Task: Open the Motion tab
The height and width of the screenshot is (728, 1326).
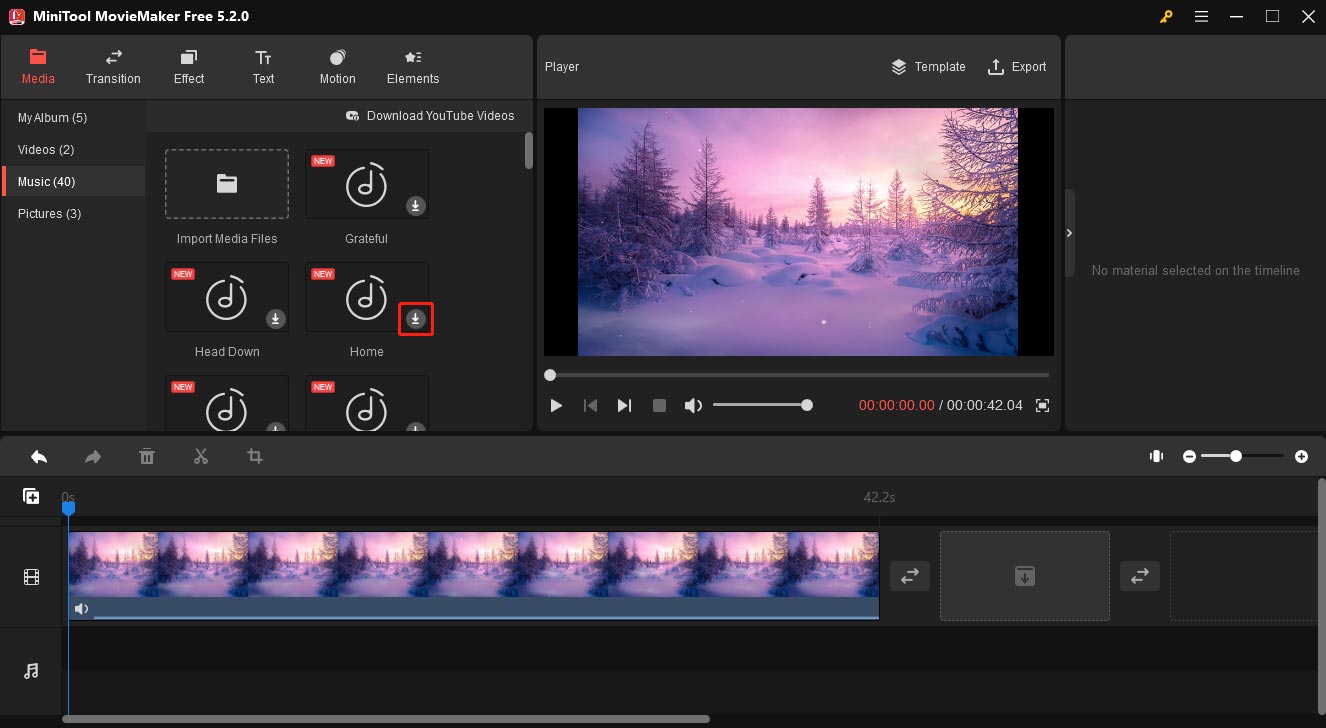Action: tap(337, 67)
